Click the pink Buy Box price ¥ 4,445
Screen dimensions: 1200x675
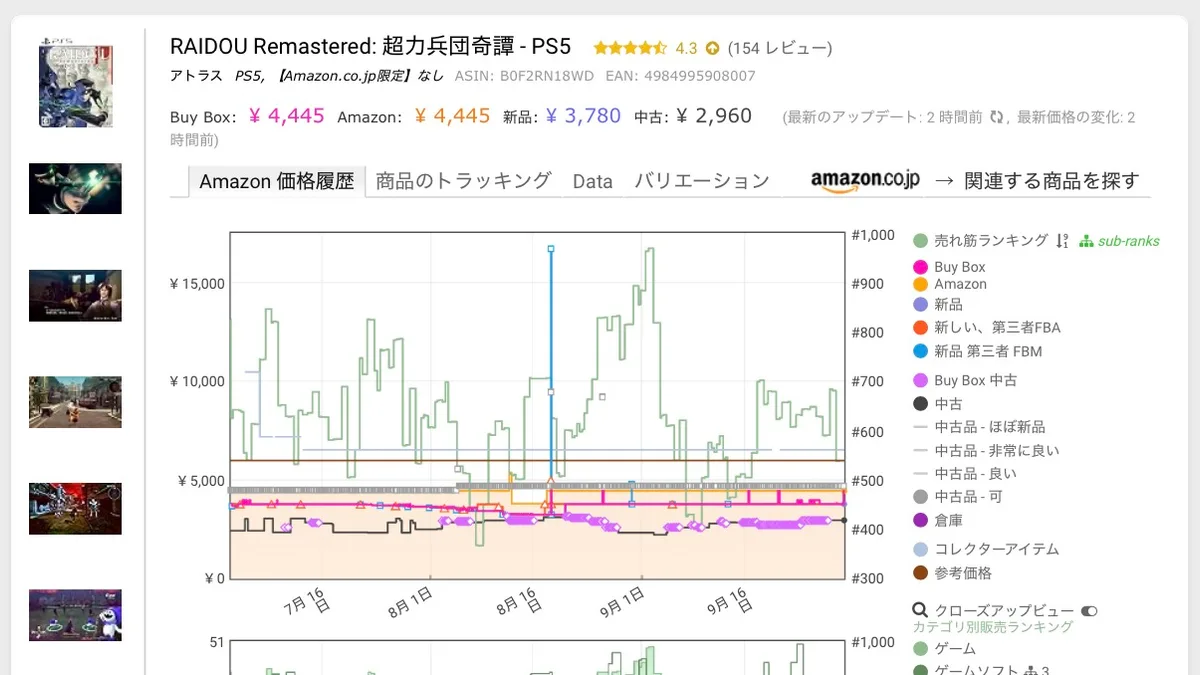287,116
